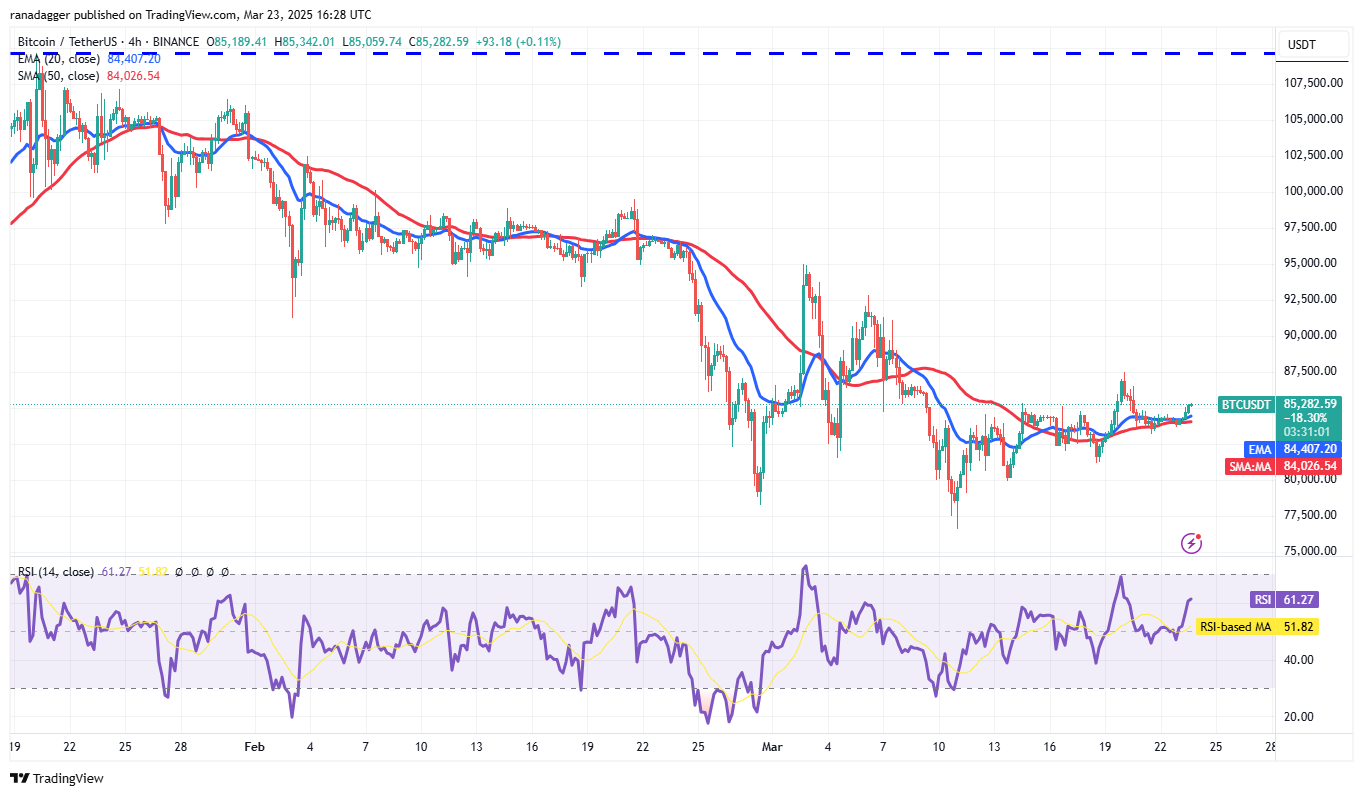Select the RSI (14, close) indicator legend
Image resolution: width=1363 pixels, height=796 pixels.
[55, 572]
